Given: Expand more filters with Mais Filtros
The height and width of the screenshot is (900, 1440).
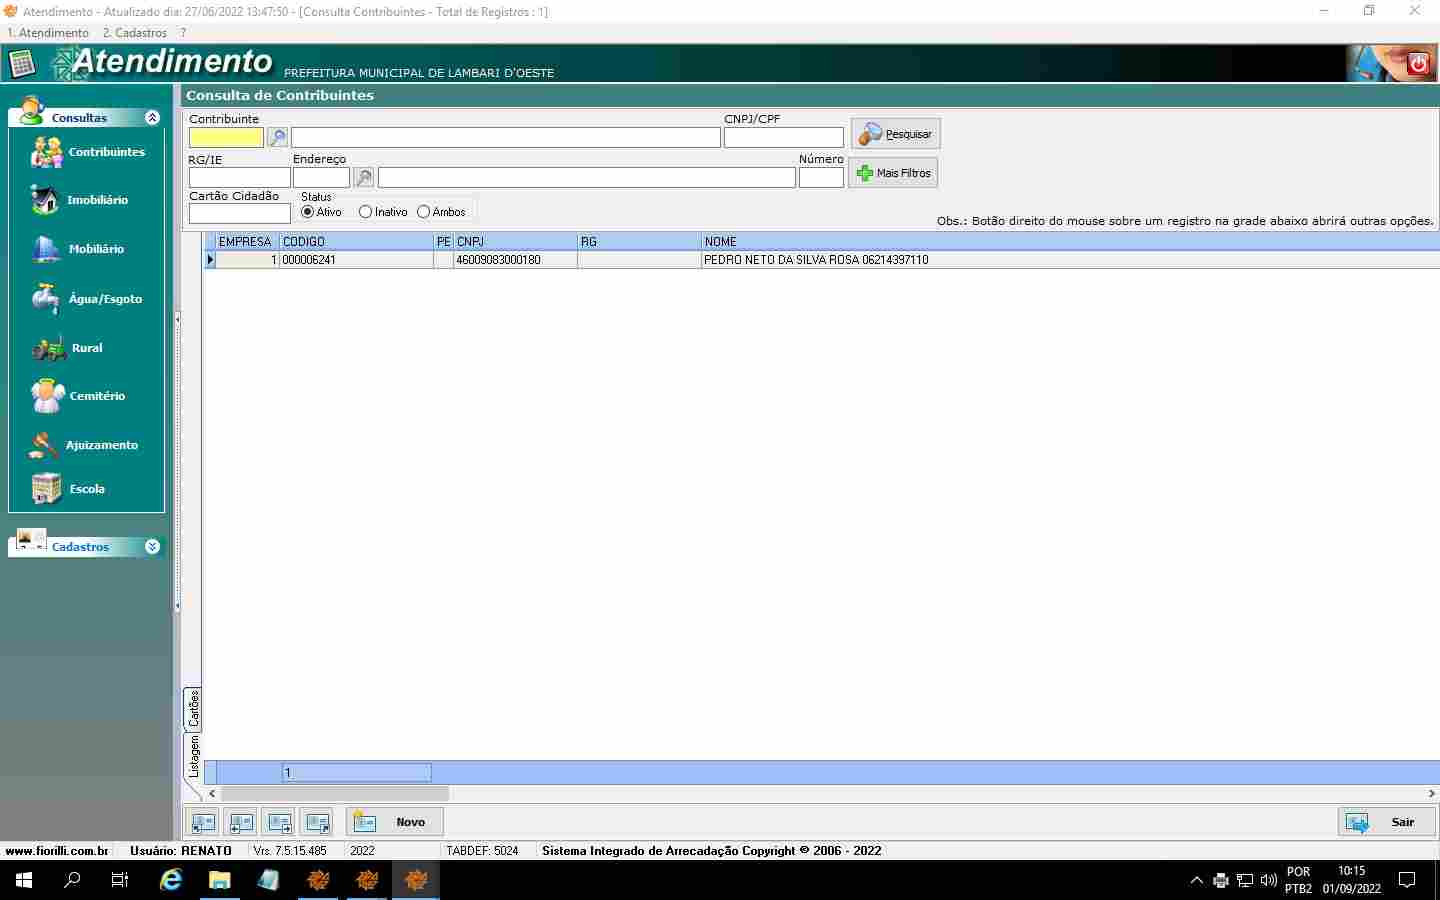Looking at the screenshot, I should point(893,173).
